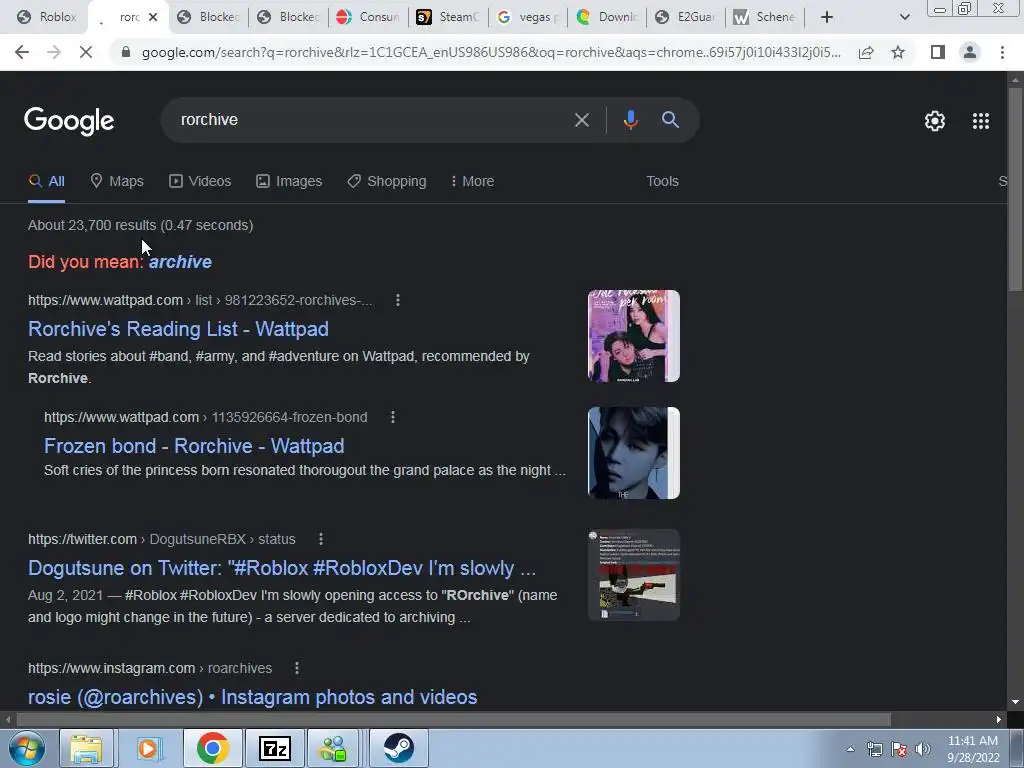
Task: Open options for roarchives Instagram result
Action: 296,668
